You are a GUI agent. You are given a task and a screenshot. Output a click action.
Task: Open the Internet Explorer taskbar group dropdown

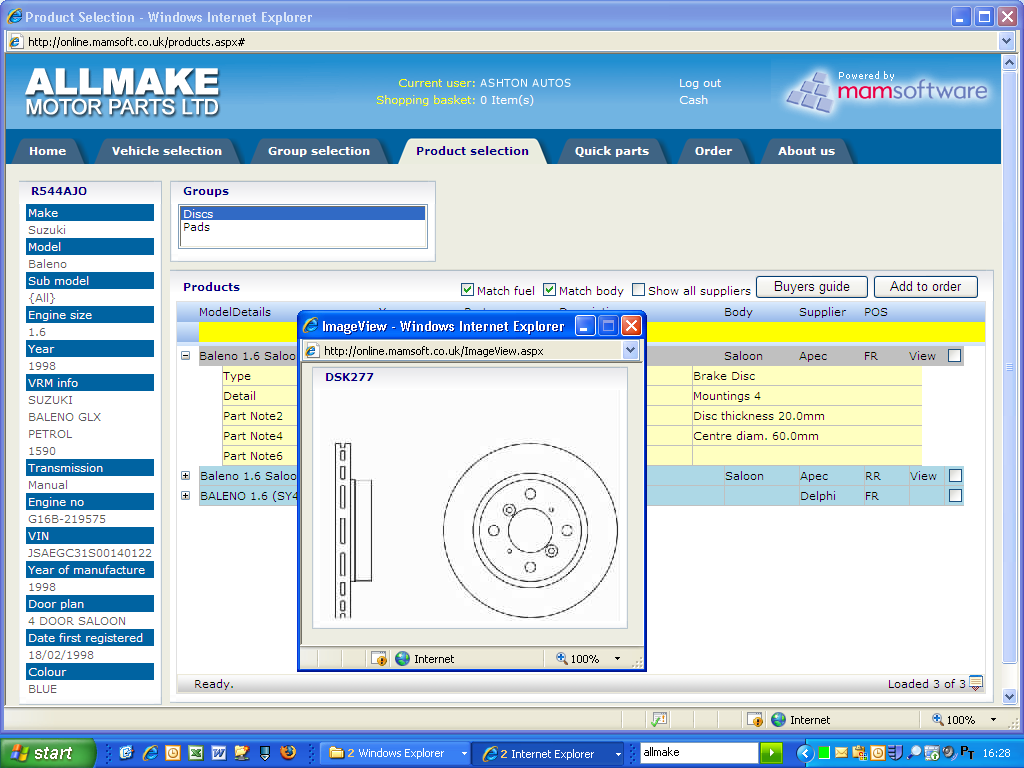coord(618,754)
